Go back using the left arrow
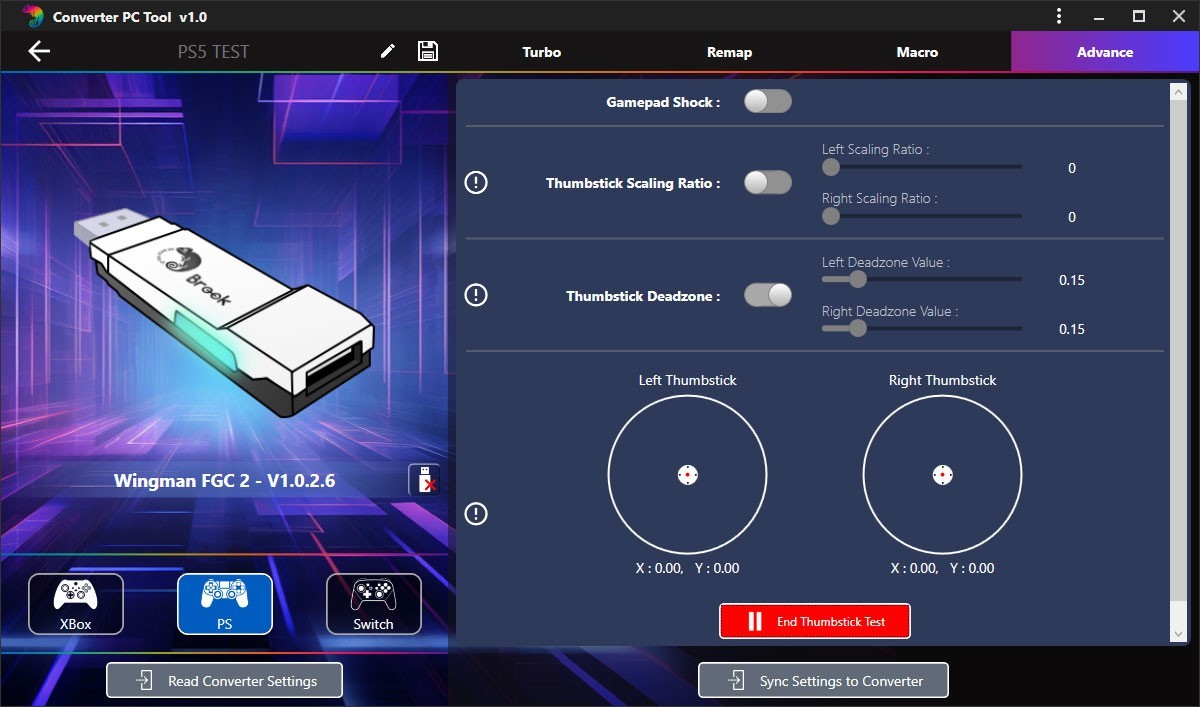This screenshot has height=707, width=1200. click(39, 51)
